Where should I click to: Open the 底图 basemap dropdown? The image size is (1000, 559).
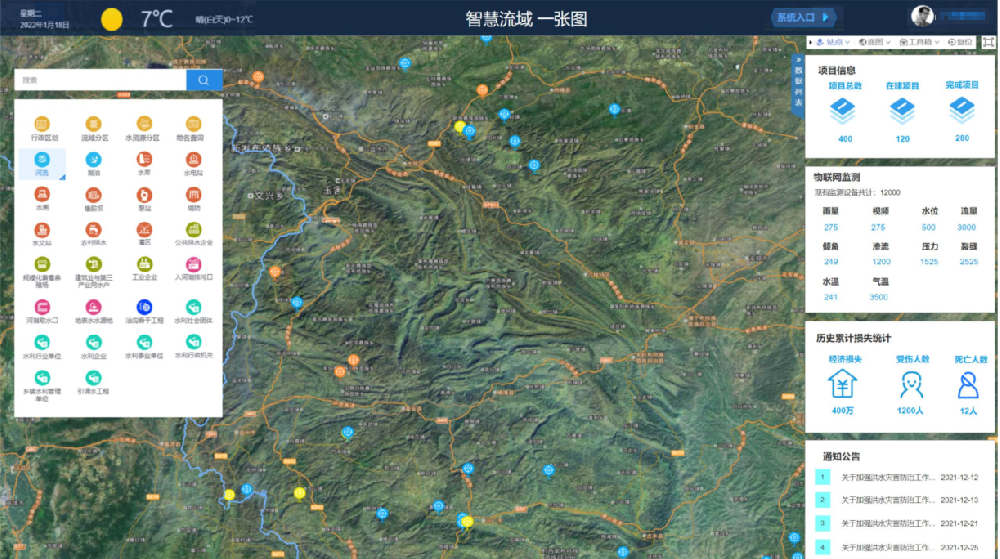[x=874, y=42]
